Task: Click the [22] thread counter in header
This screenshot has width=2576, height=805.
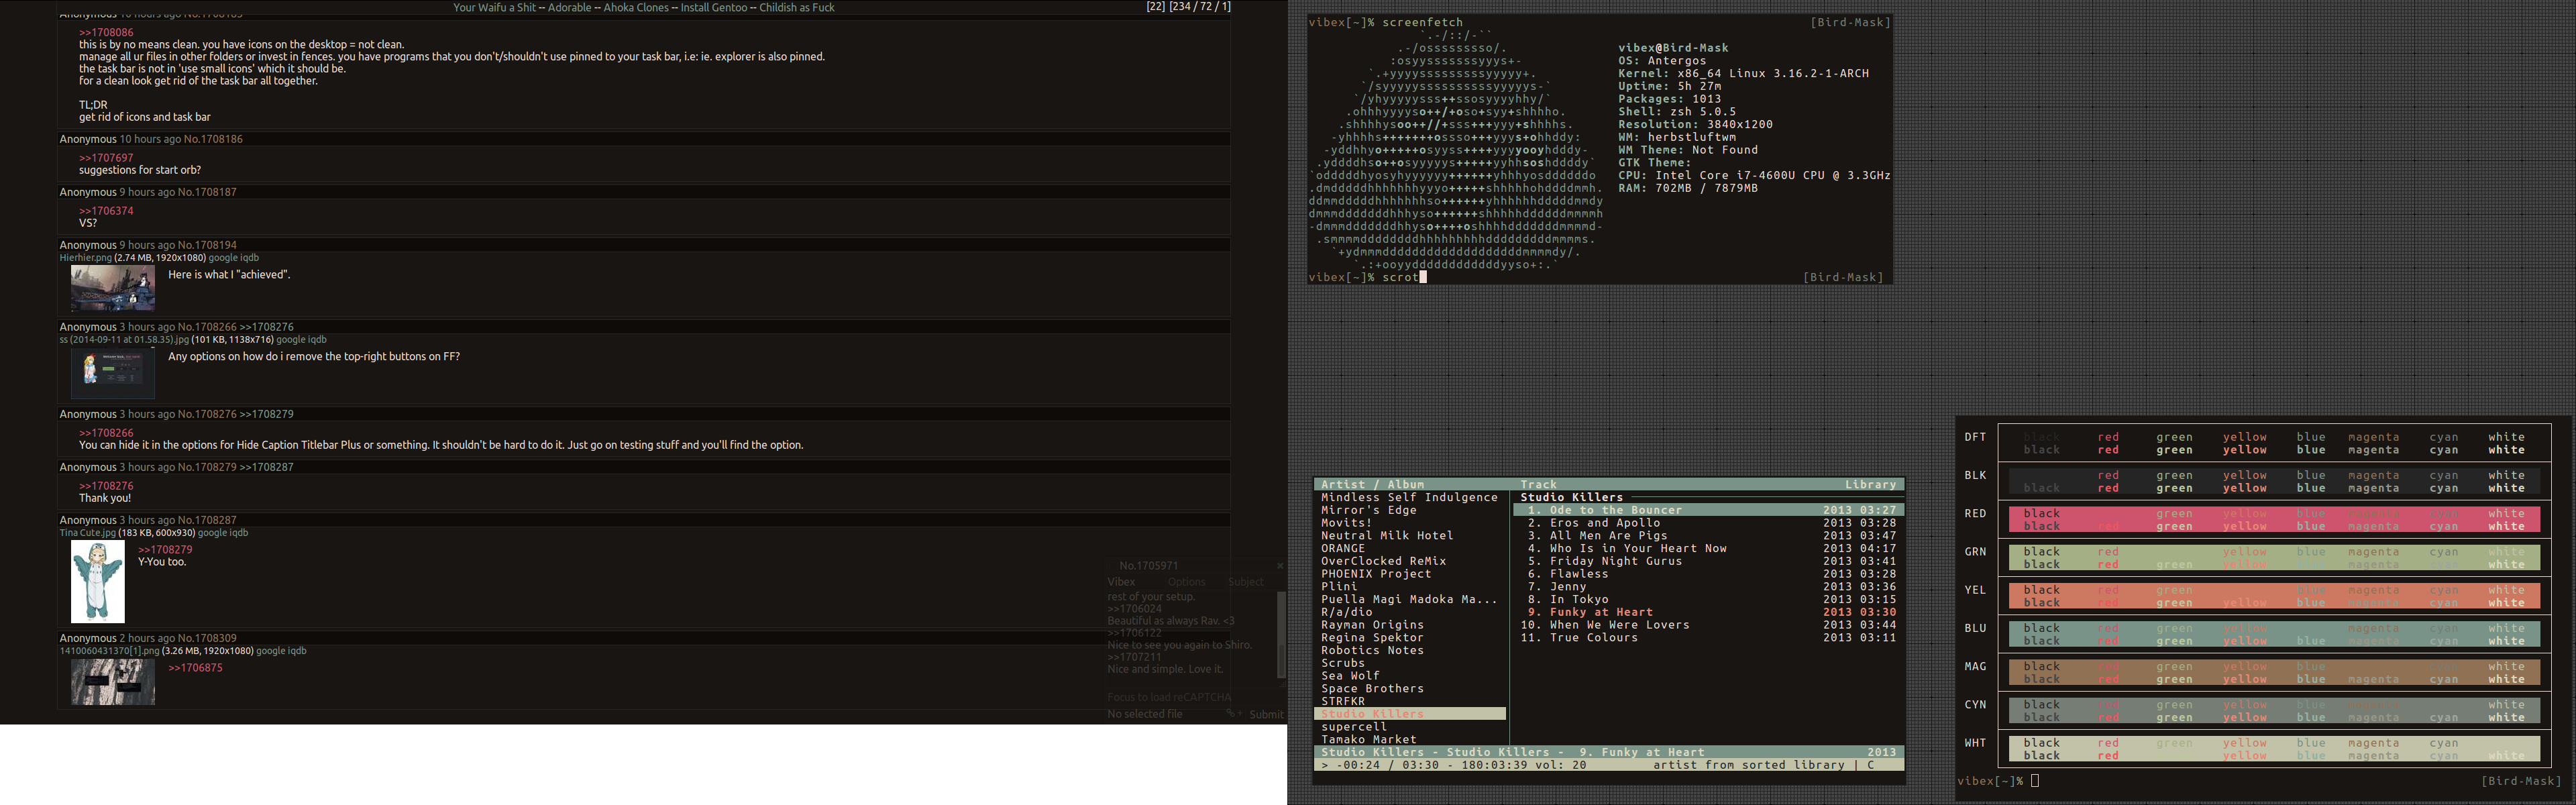Action: click(x=1155, y=7)
